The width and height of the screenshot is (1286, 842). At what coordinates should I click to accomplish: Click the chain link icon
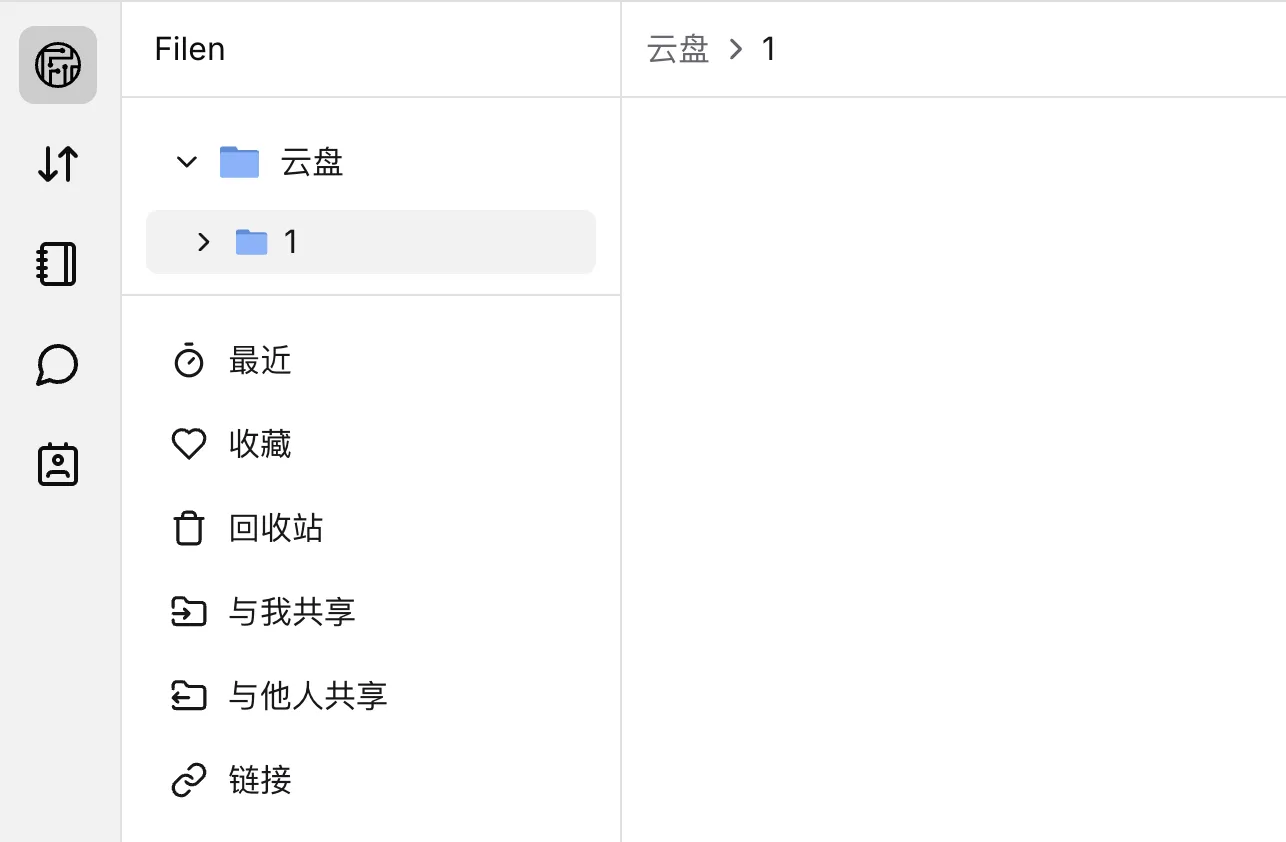[189, 779]
